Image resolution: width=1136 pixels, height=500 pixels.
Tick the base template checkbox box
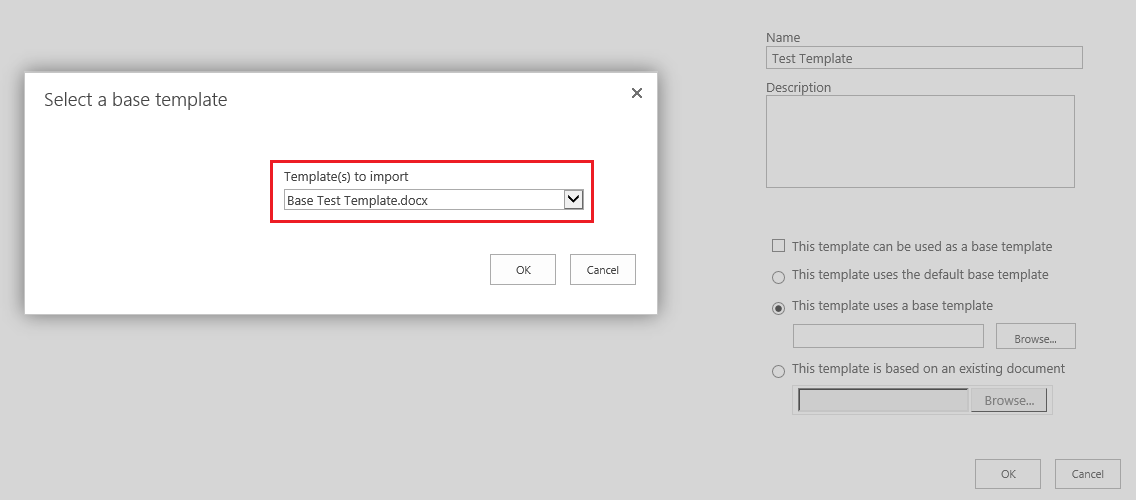pyautogui.click(x=778, y=246)
